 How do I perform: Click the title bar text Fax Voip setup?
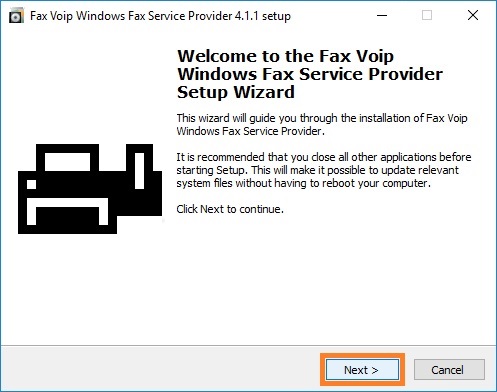click(x=160, y=16)
